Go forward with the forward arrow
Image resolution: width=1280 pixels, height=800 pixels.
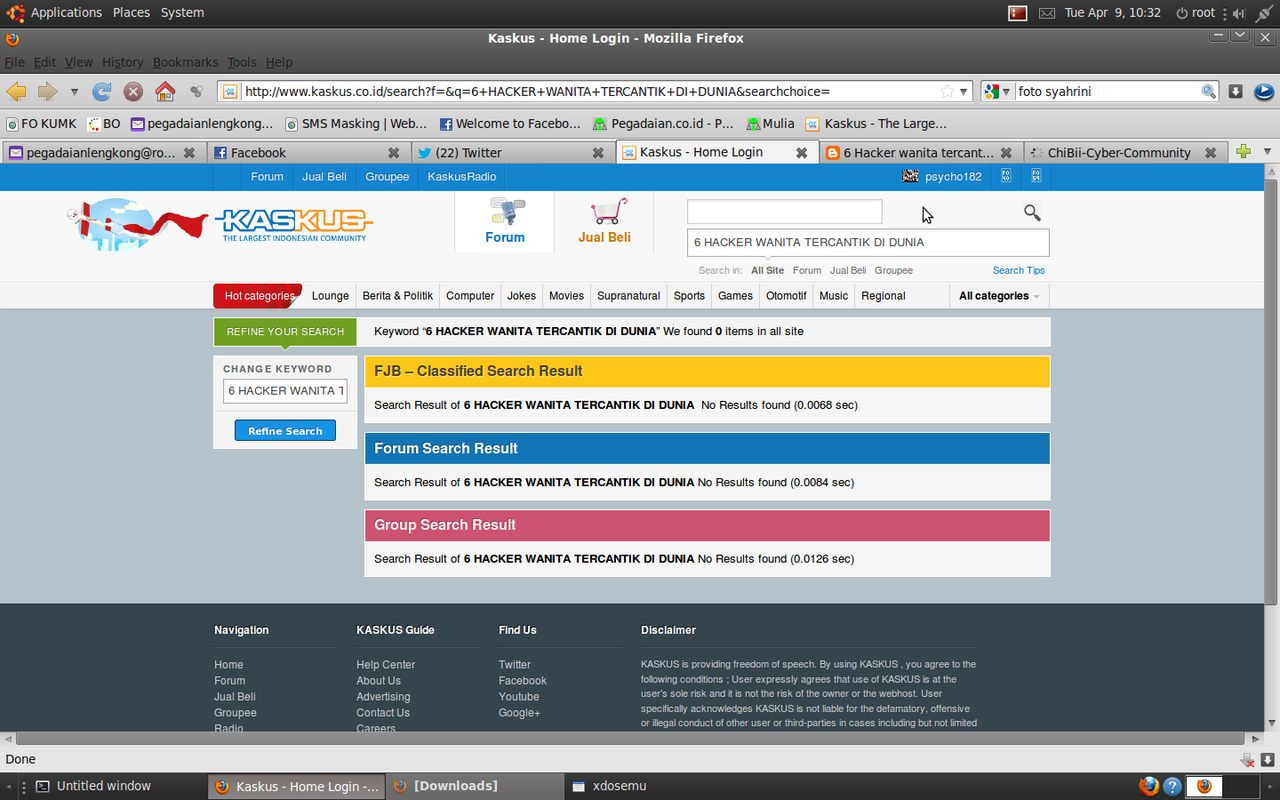47,91
